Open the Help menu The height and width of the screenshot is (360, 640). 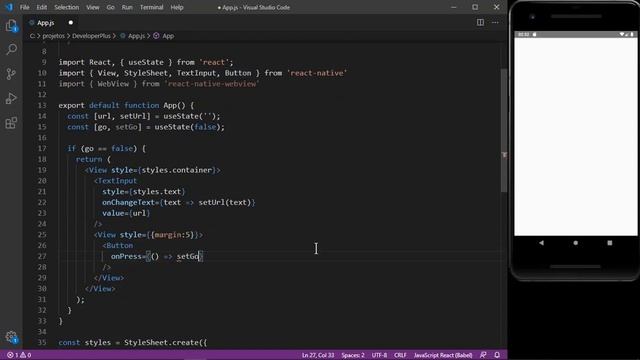click(177, 7)
